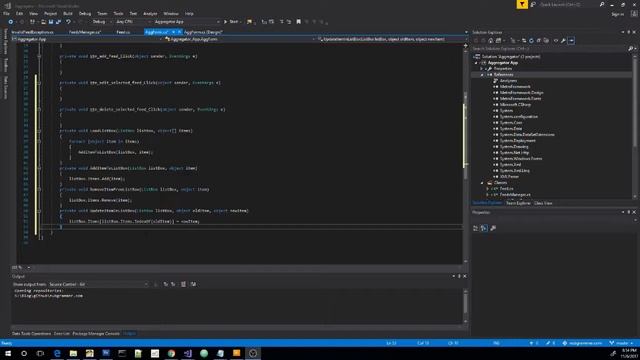Open File Explorer from the taskbar
Viewport: 640px width, 360px height.
point(73,353)
